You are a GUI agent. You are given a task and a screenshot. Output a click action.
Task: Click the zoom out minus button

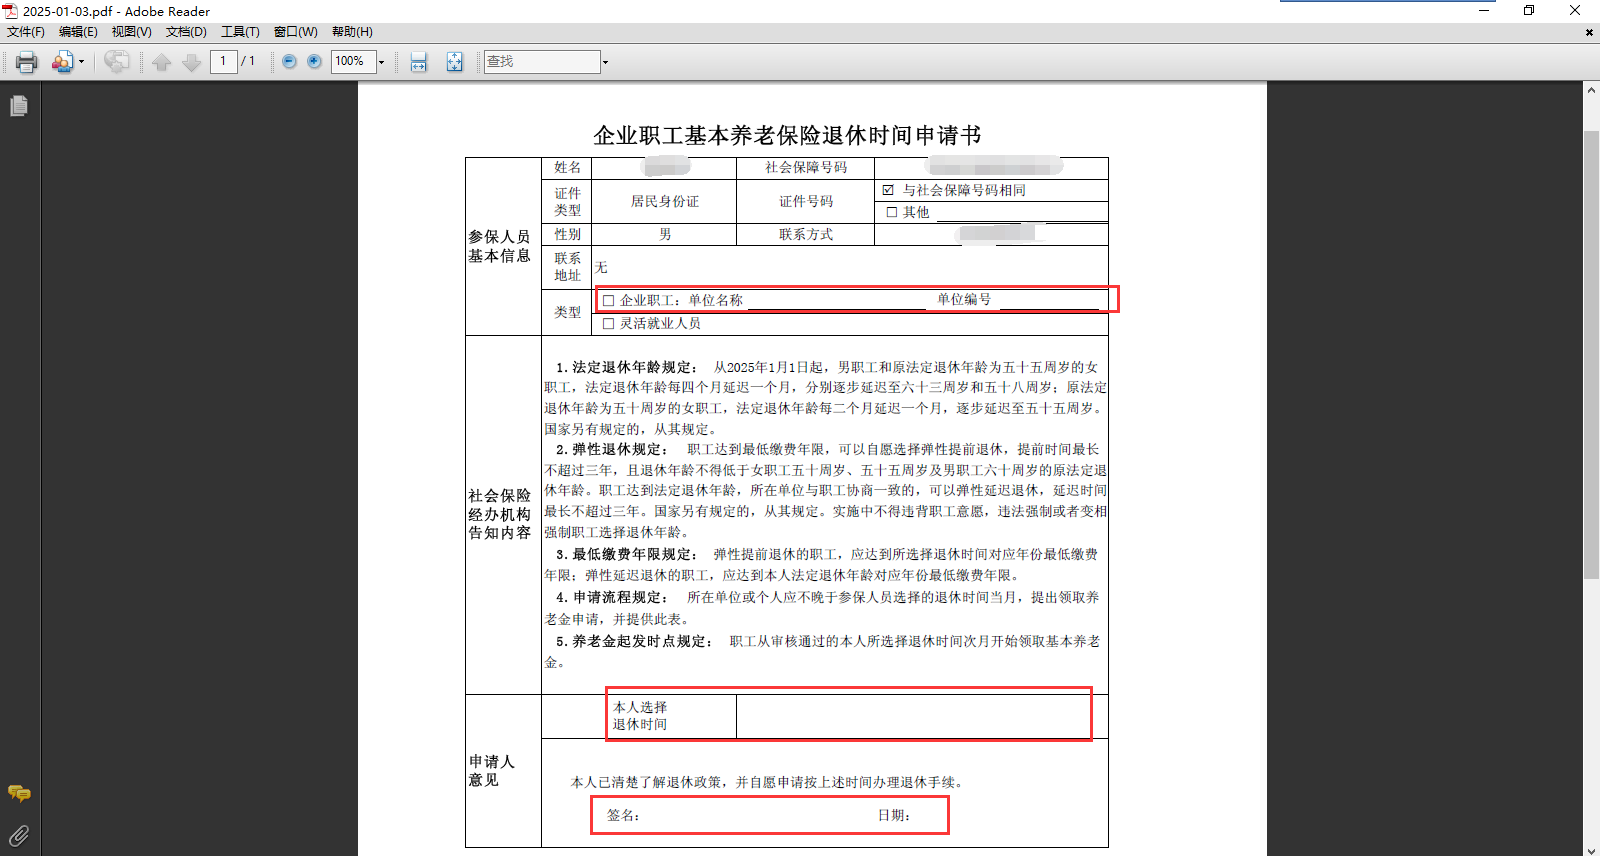[x=289, y=62]
